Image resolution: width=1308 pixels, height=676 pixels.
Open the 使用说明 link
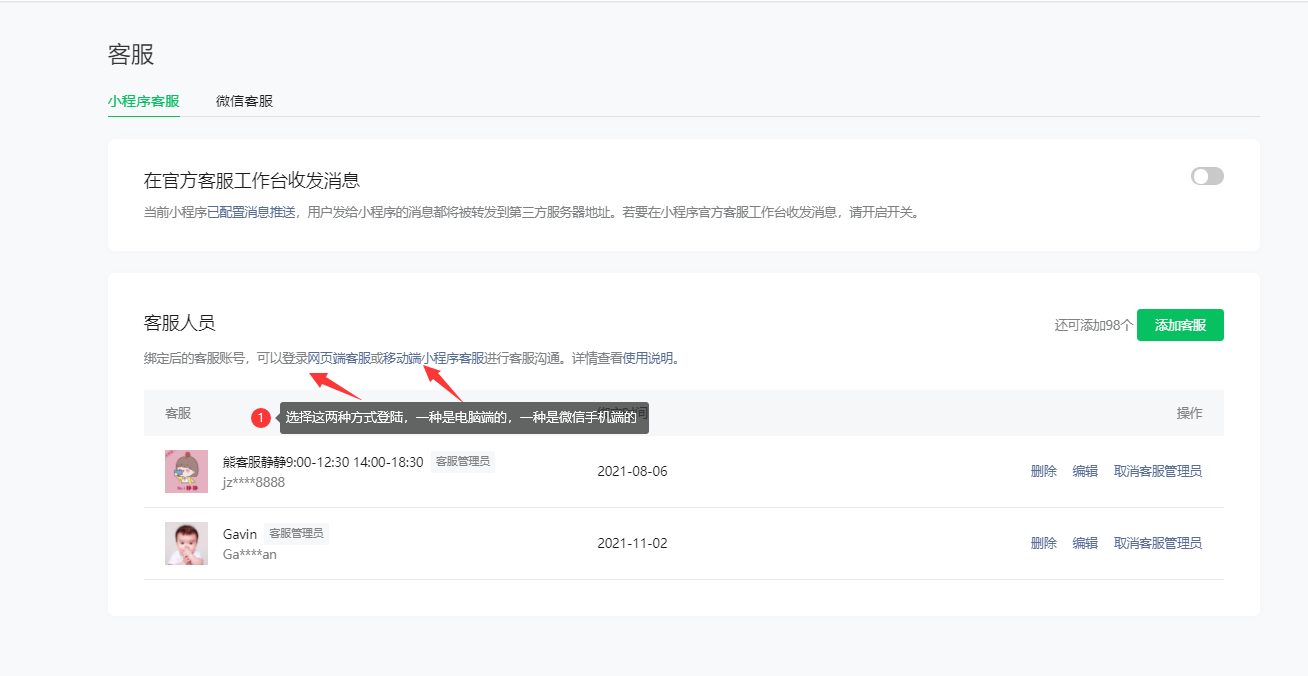click(x=648, y=358)
